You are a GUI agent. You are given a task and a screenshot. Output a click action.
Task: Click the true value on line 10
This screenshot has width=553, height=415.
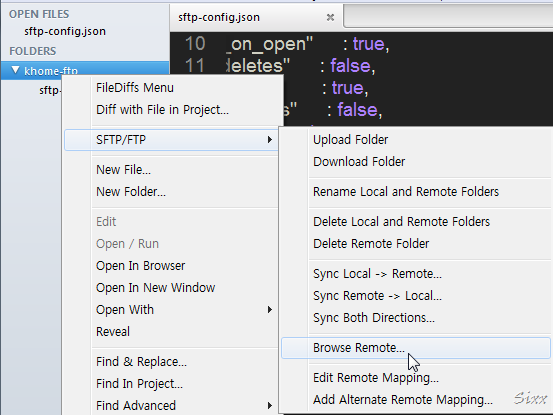[369, 44]
